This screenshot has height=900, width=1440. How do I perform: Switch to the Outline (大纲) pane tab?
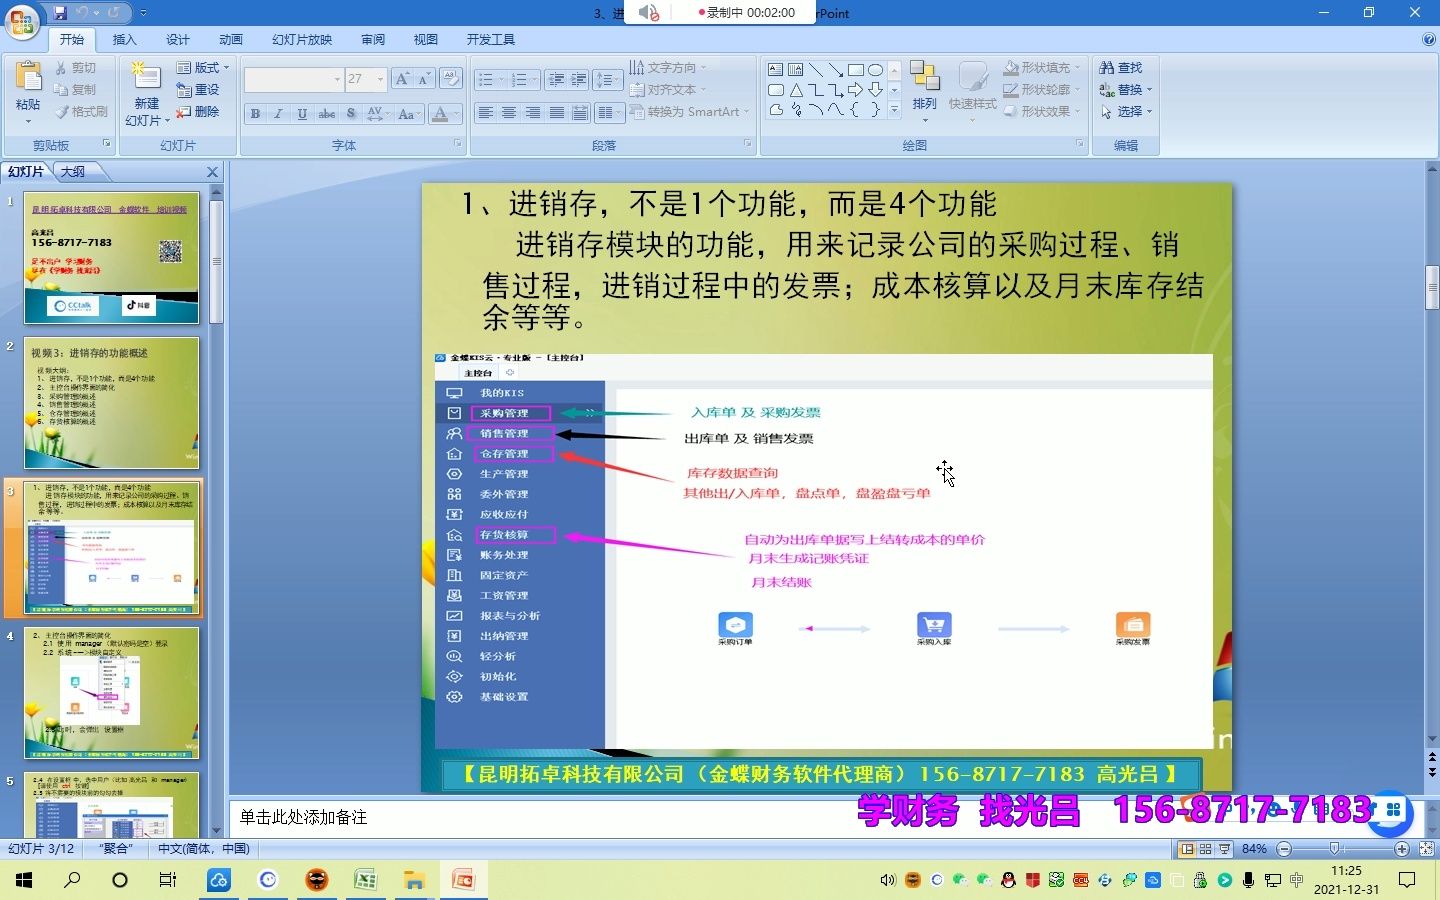73,172
